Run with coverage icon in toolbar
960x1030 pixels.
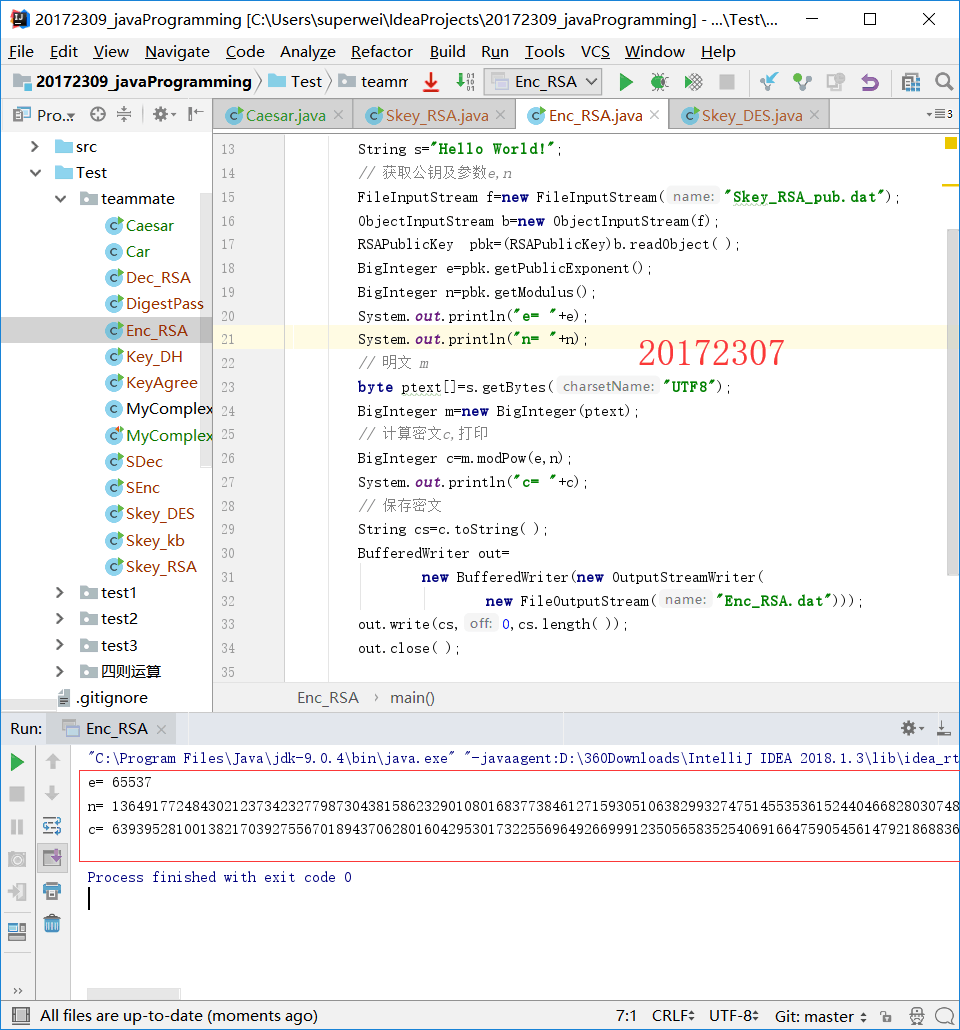693,82
